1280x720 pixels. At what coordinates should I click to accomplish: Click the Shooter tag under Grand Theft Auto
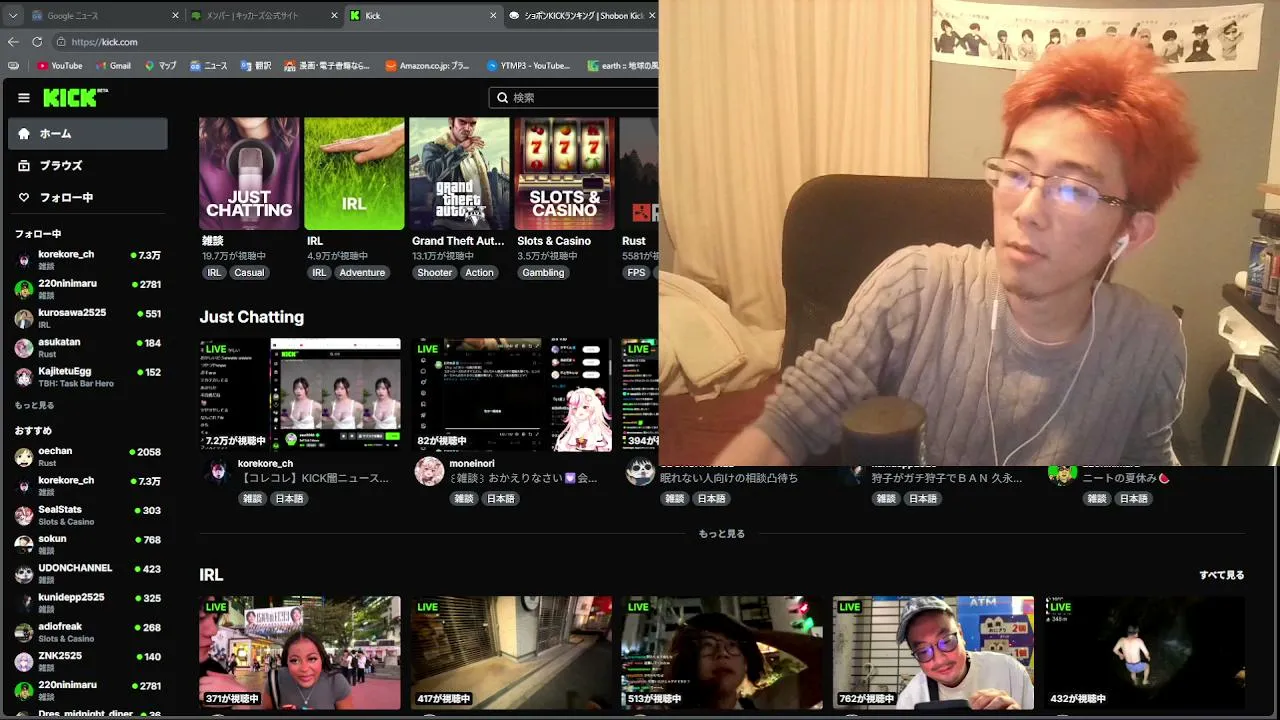(434, 273)
